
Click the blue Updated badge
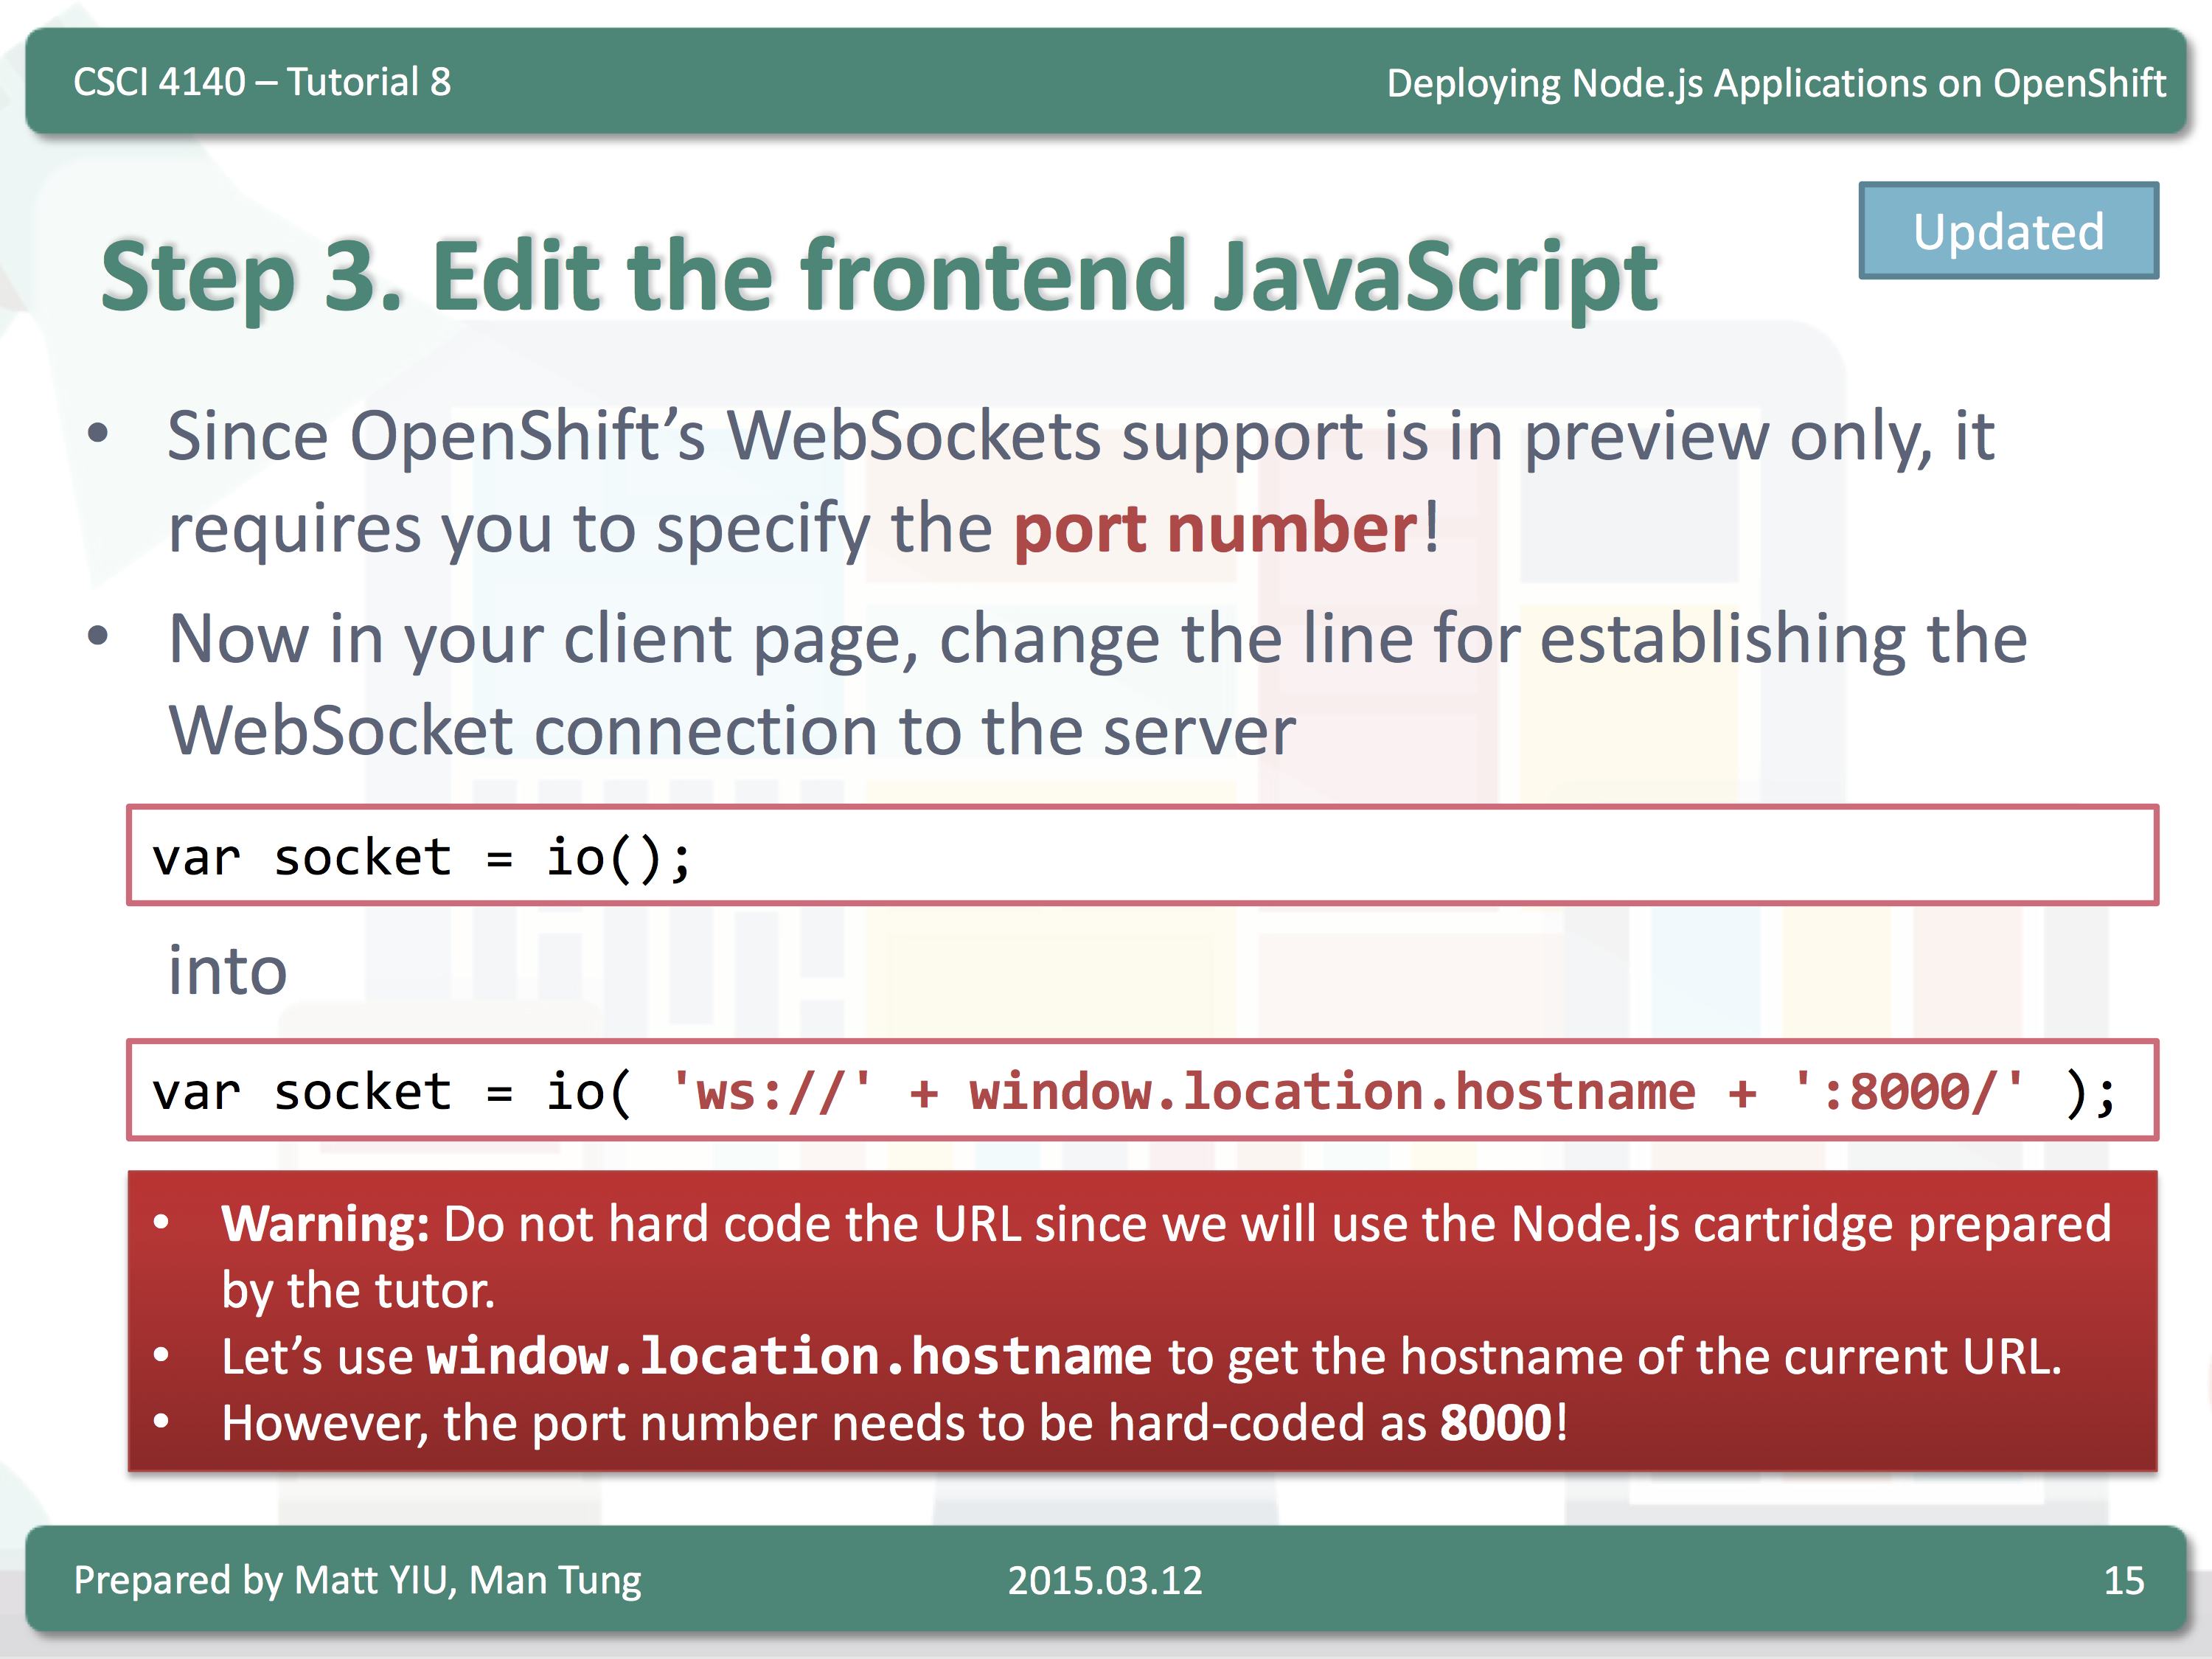(x=2008, y=231)
